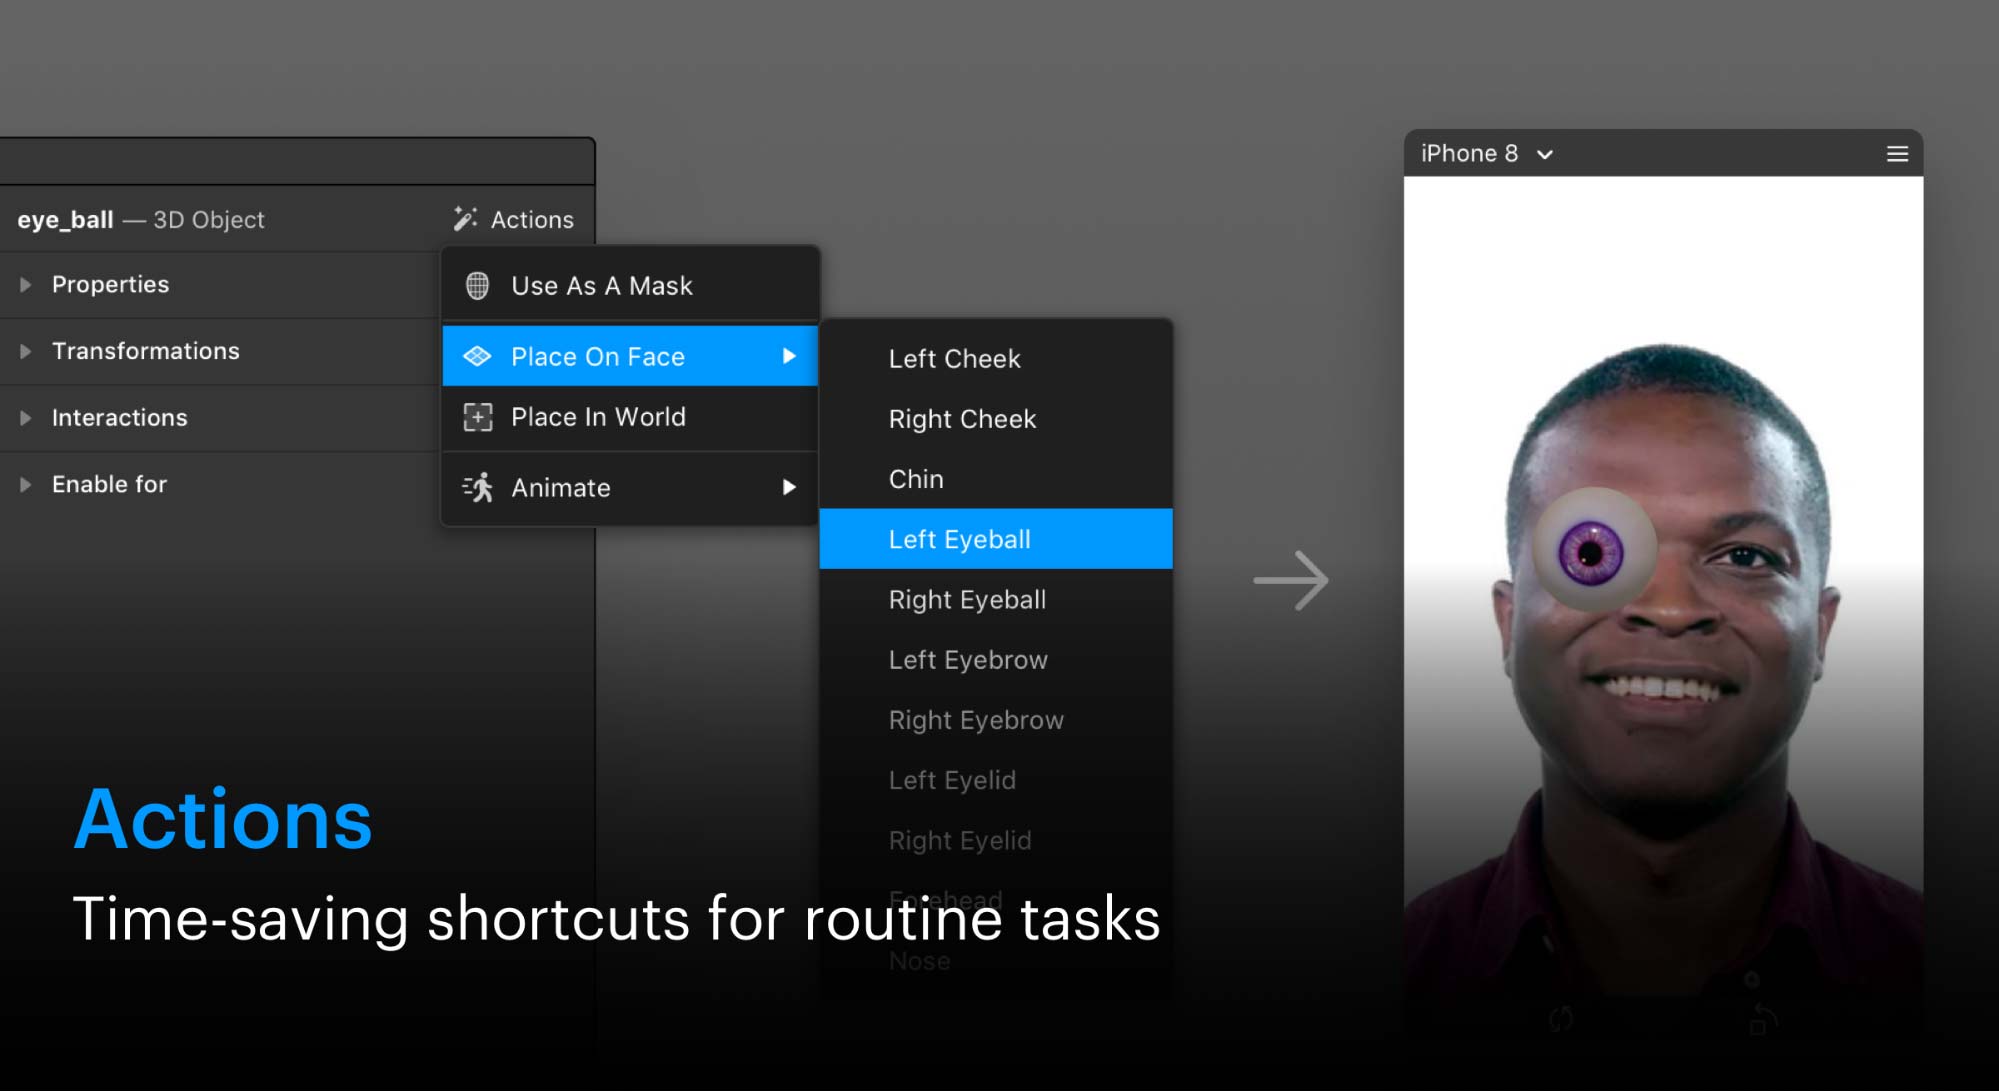Pick Right Eyeball menu entry

967,600
